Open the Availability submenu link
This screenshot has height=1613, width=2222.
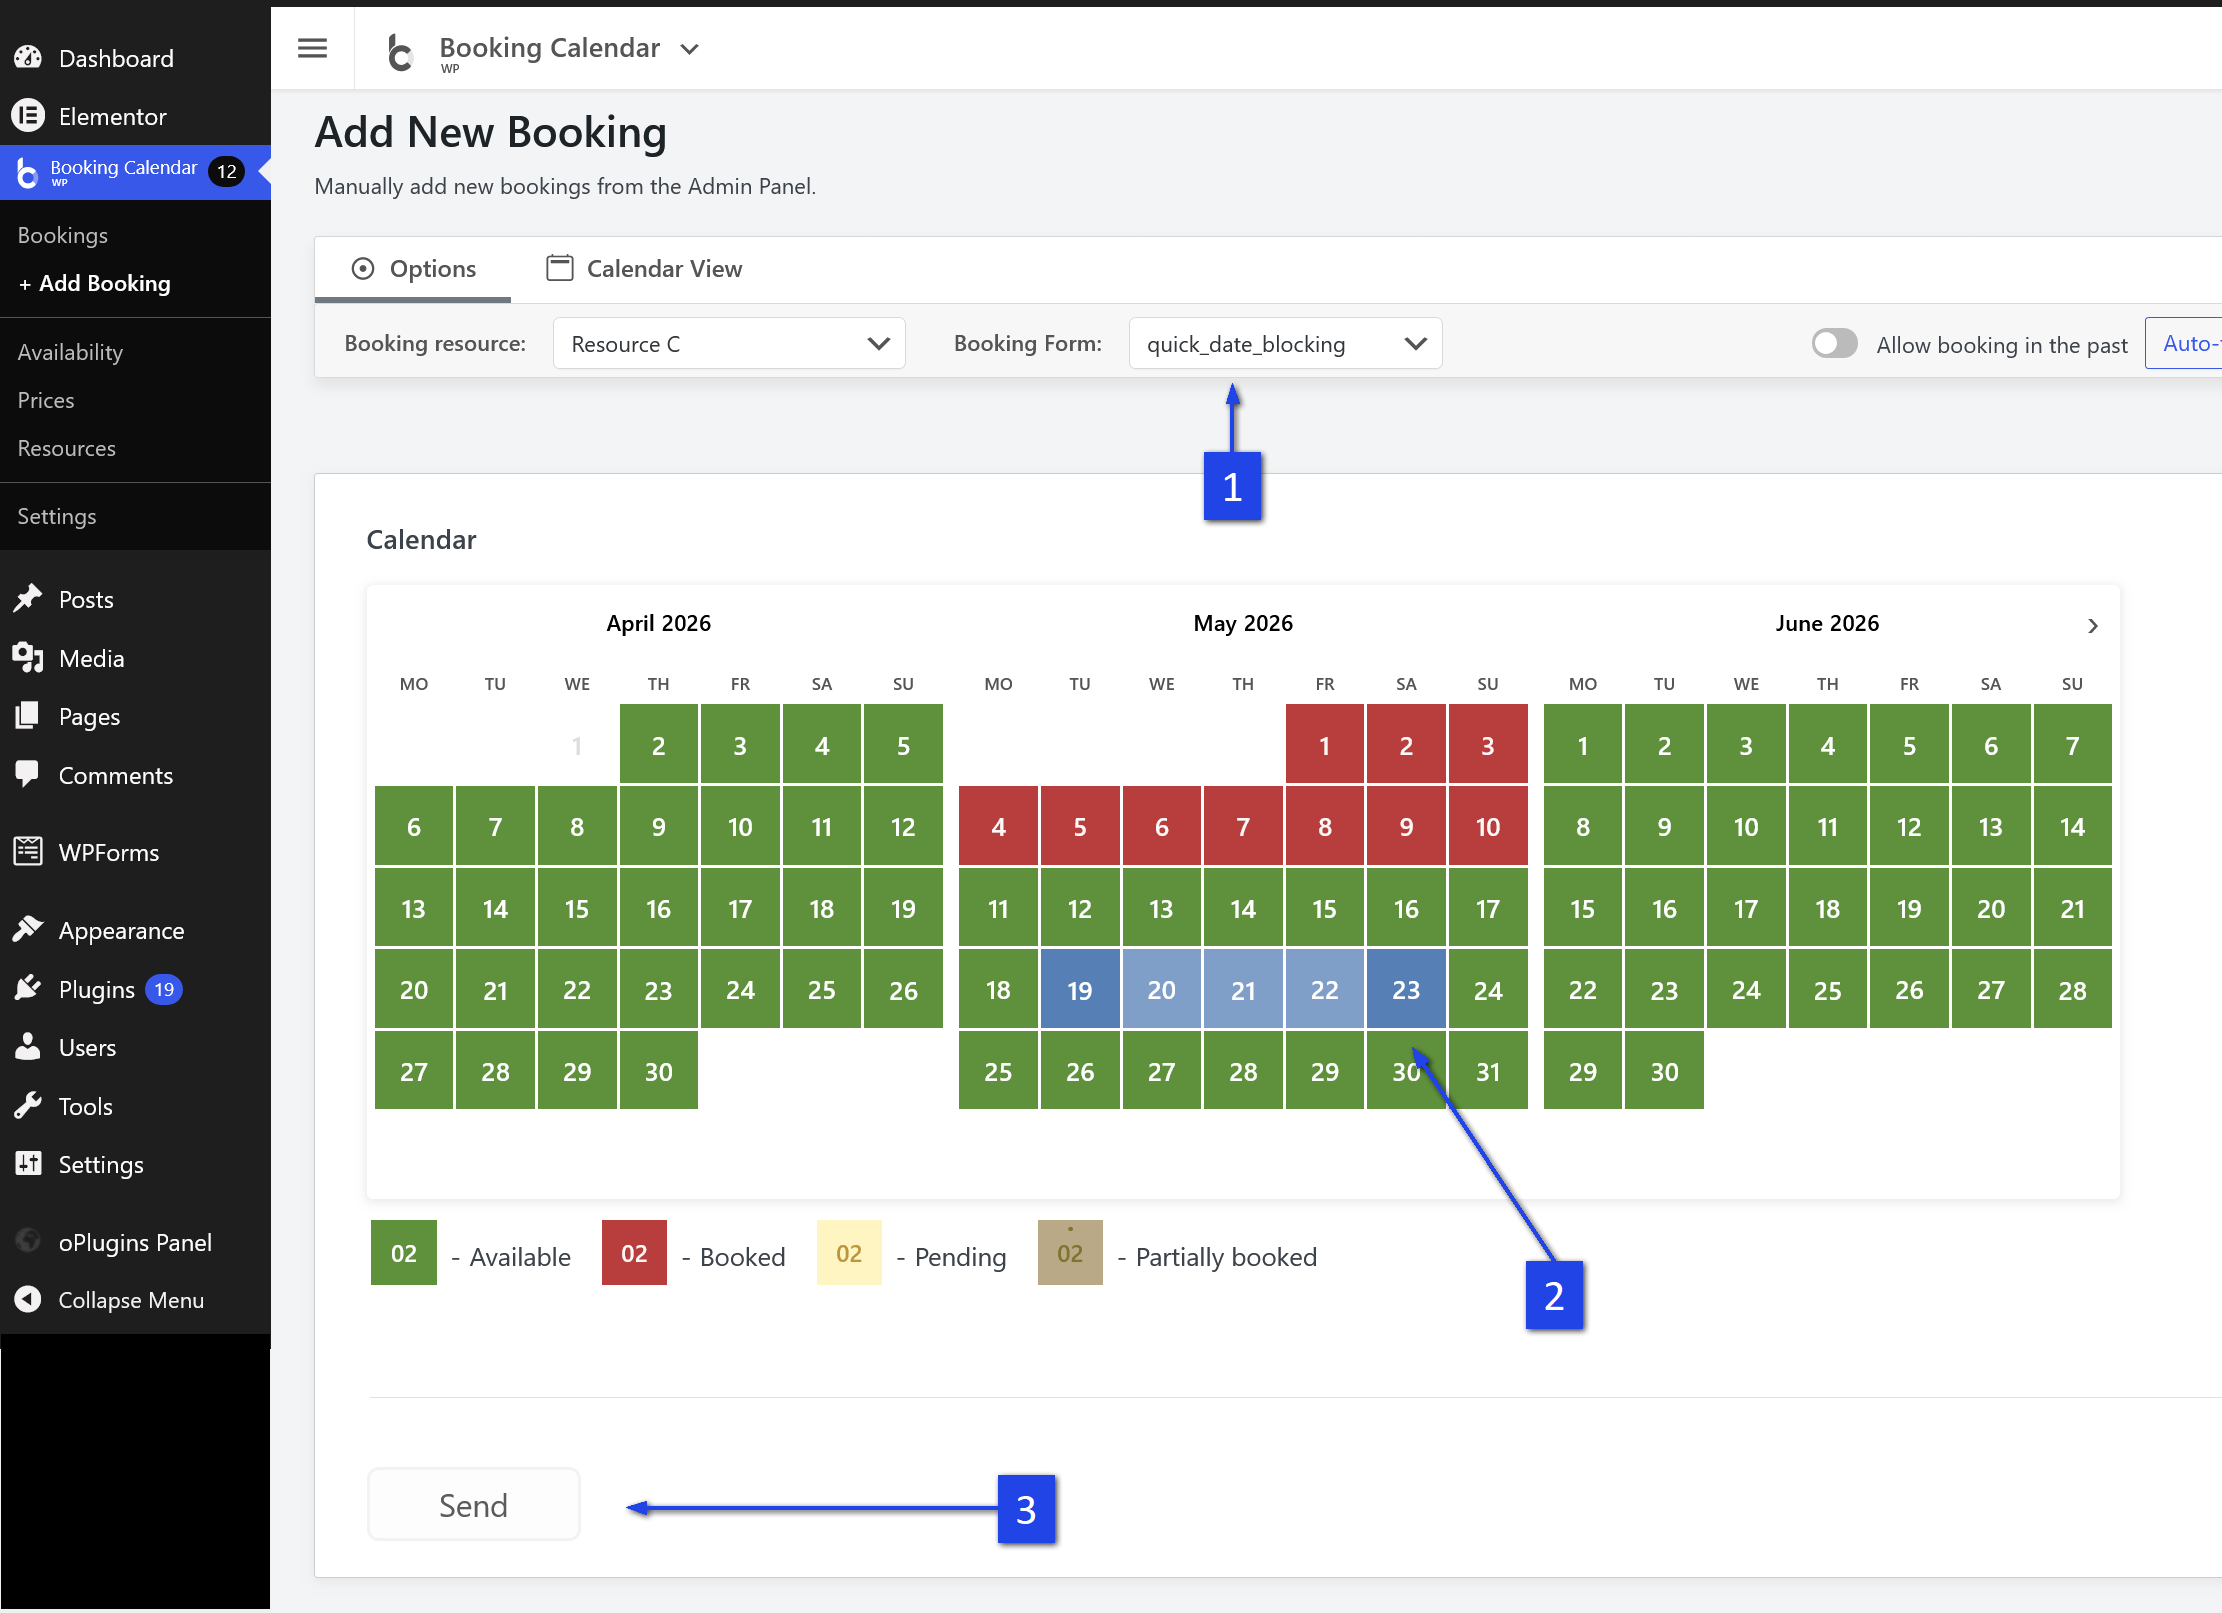click(x=70, y=352)
